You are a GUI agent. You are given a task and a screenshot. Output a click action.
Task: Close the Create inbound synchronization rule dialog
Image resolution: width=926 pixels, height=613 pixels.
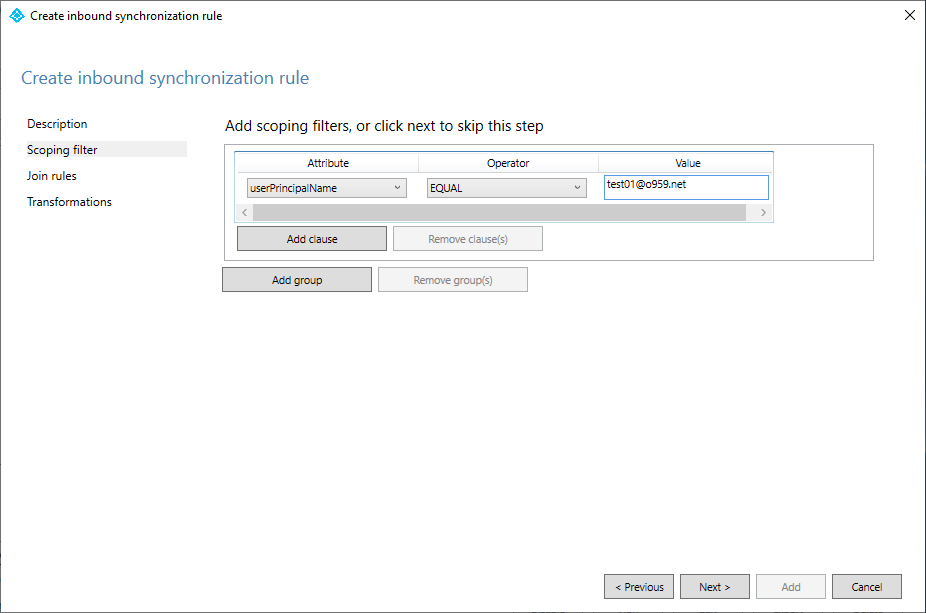point(909,15)
